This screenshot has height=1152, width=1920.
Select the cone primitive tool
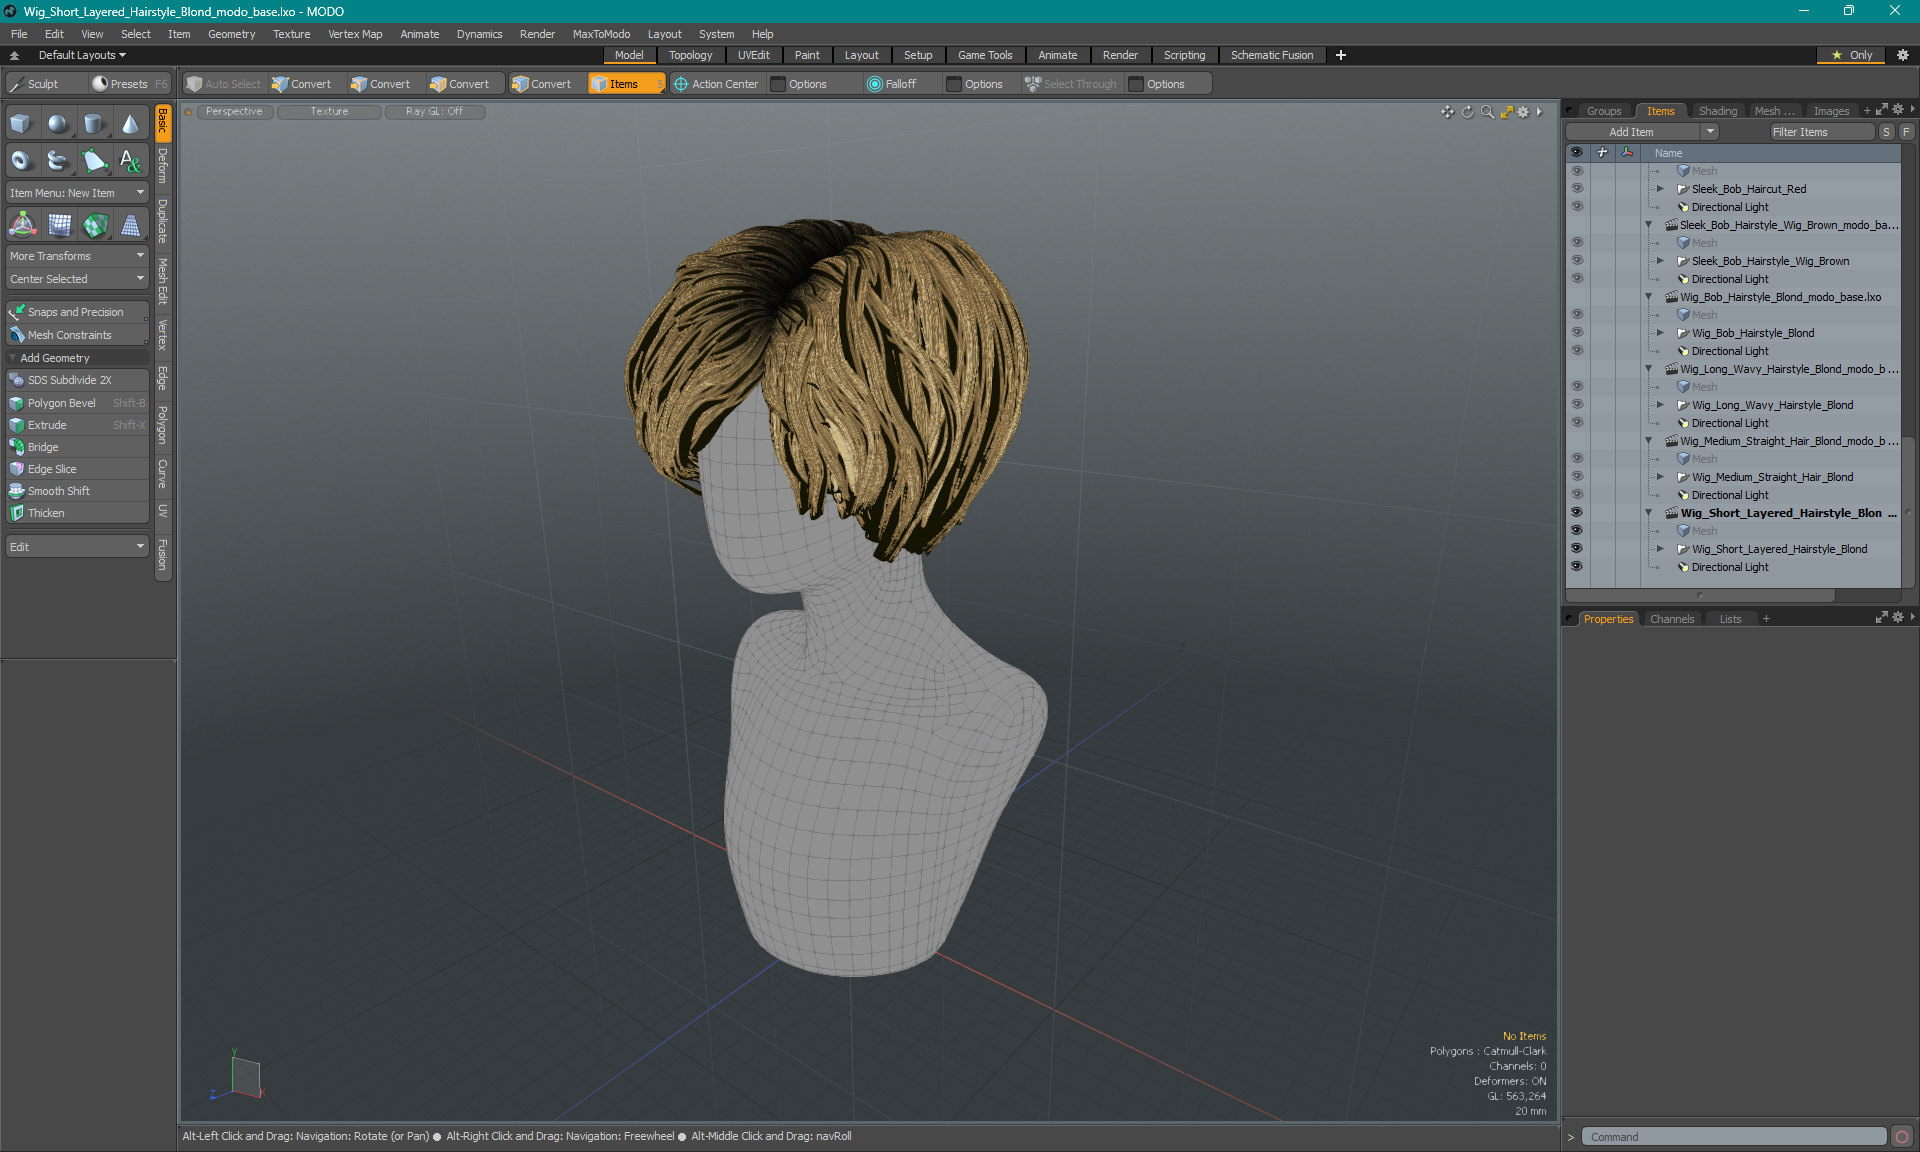tap(130, 124)
